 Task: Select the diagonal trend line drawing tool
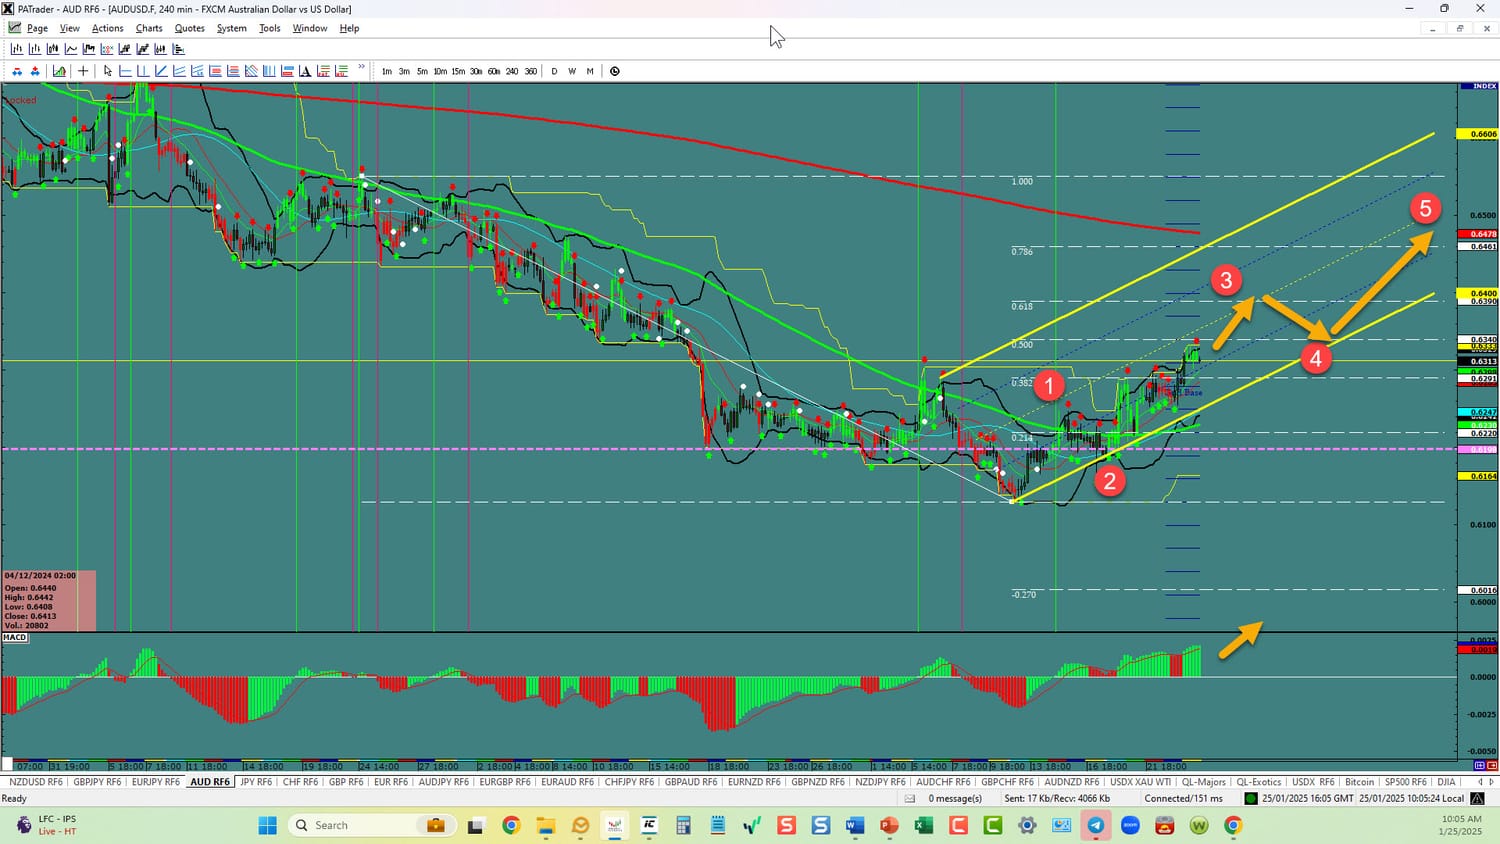pos(161,71)
